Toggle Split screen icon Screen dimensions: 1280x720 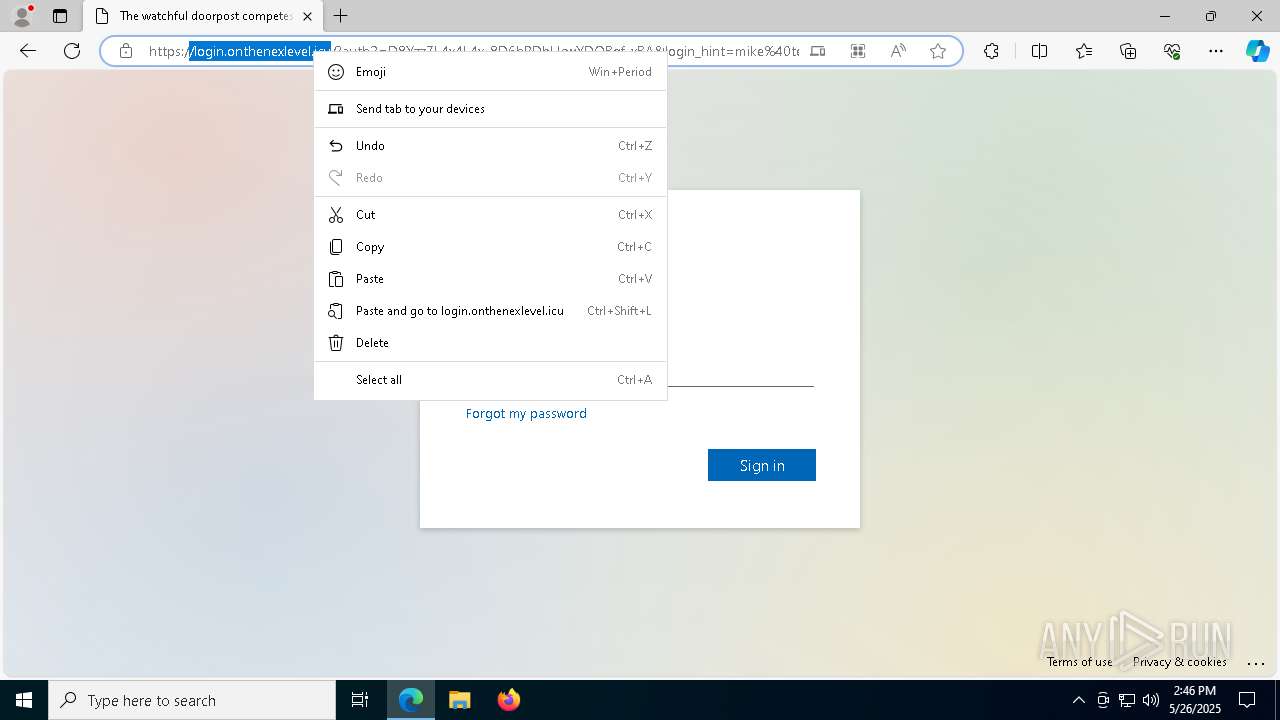coord(1039,51)
